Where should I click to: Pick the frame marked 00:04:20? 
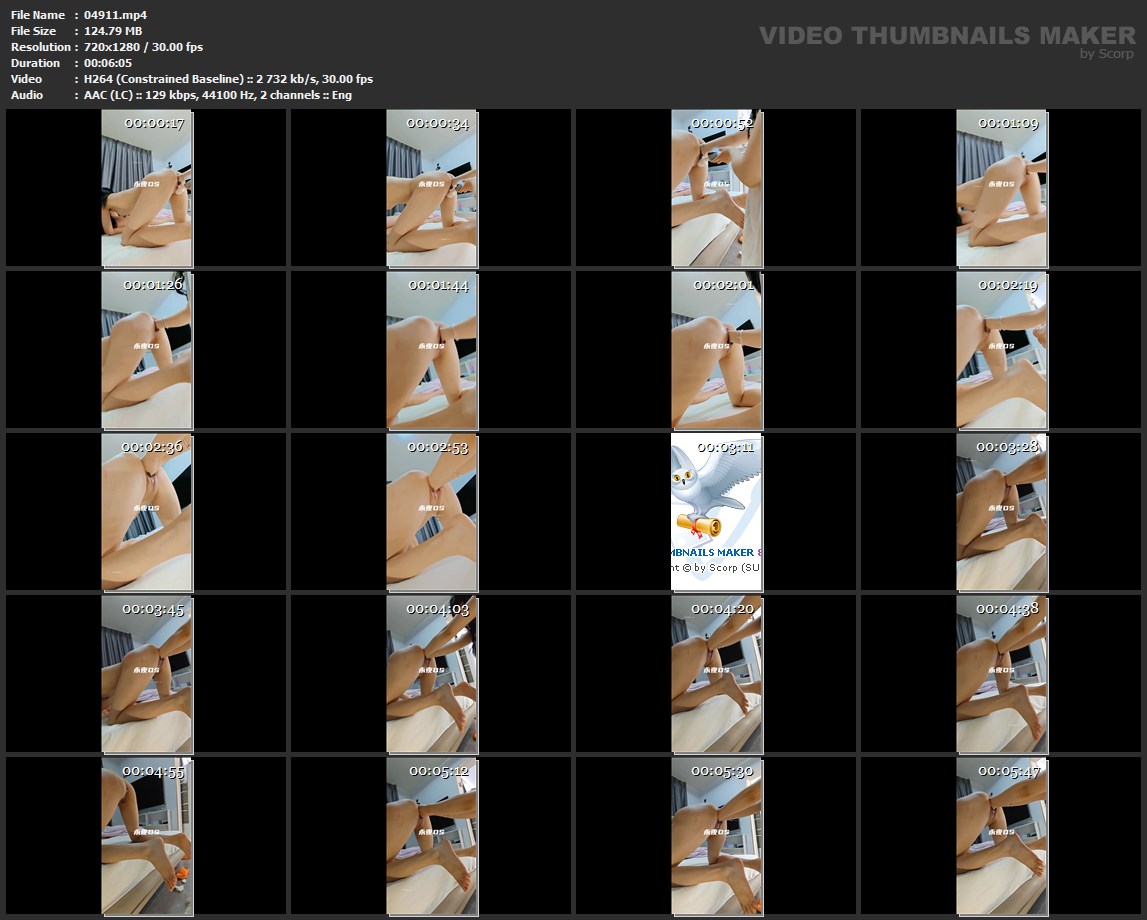click(716, 674)
